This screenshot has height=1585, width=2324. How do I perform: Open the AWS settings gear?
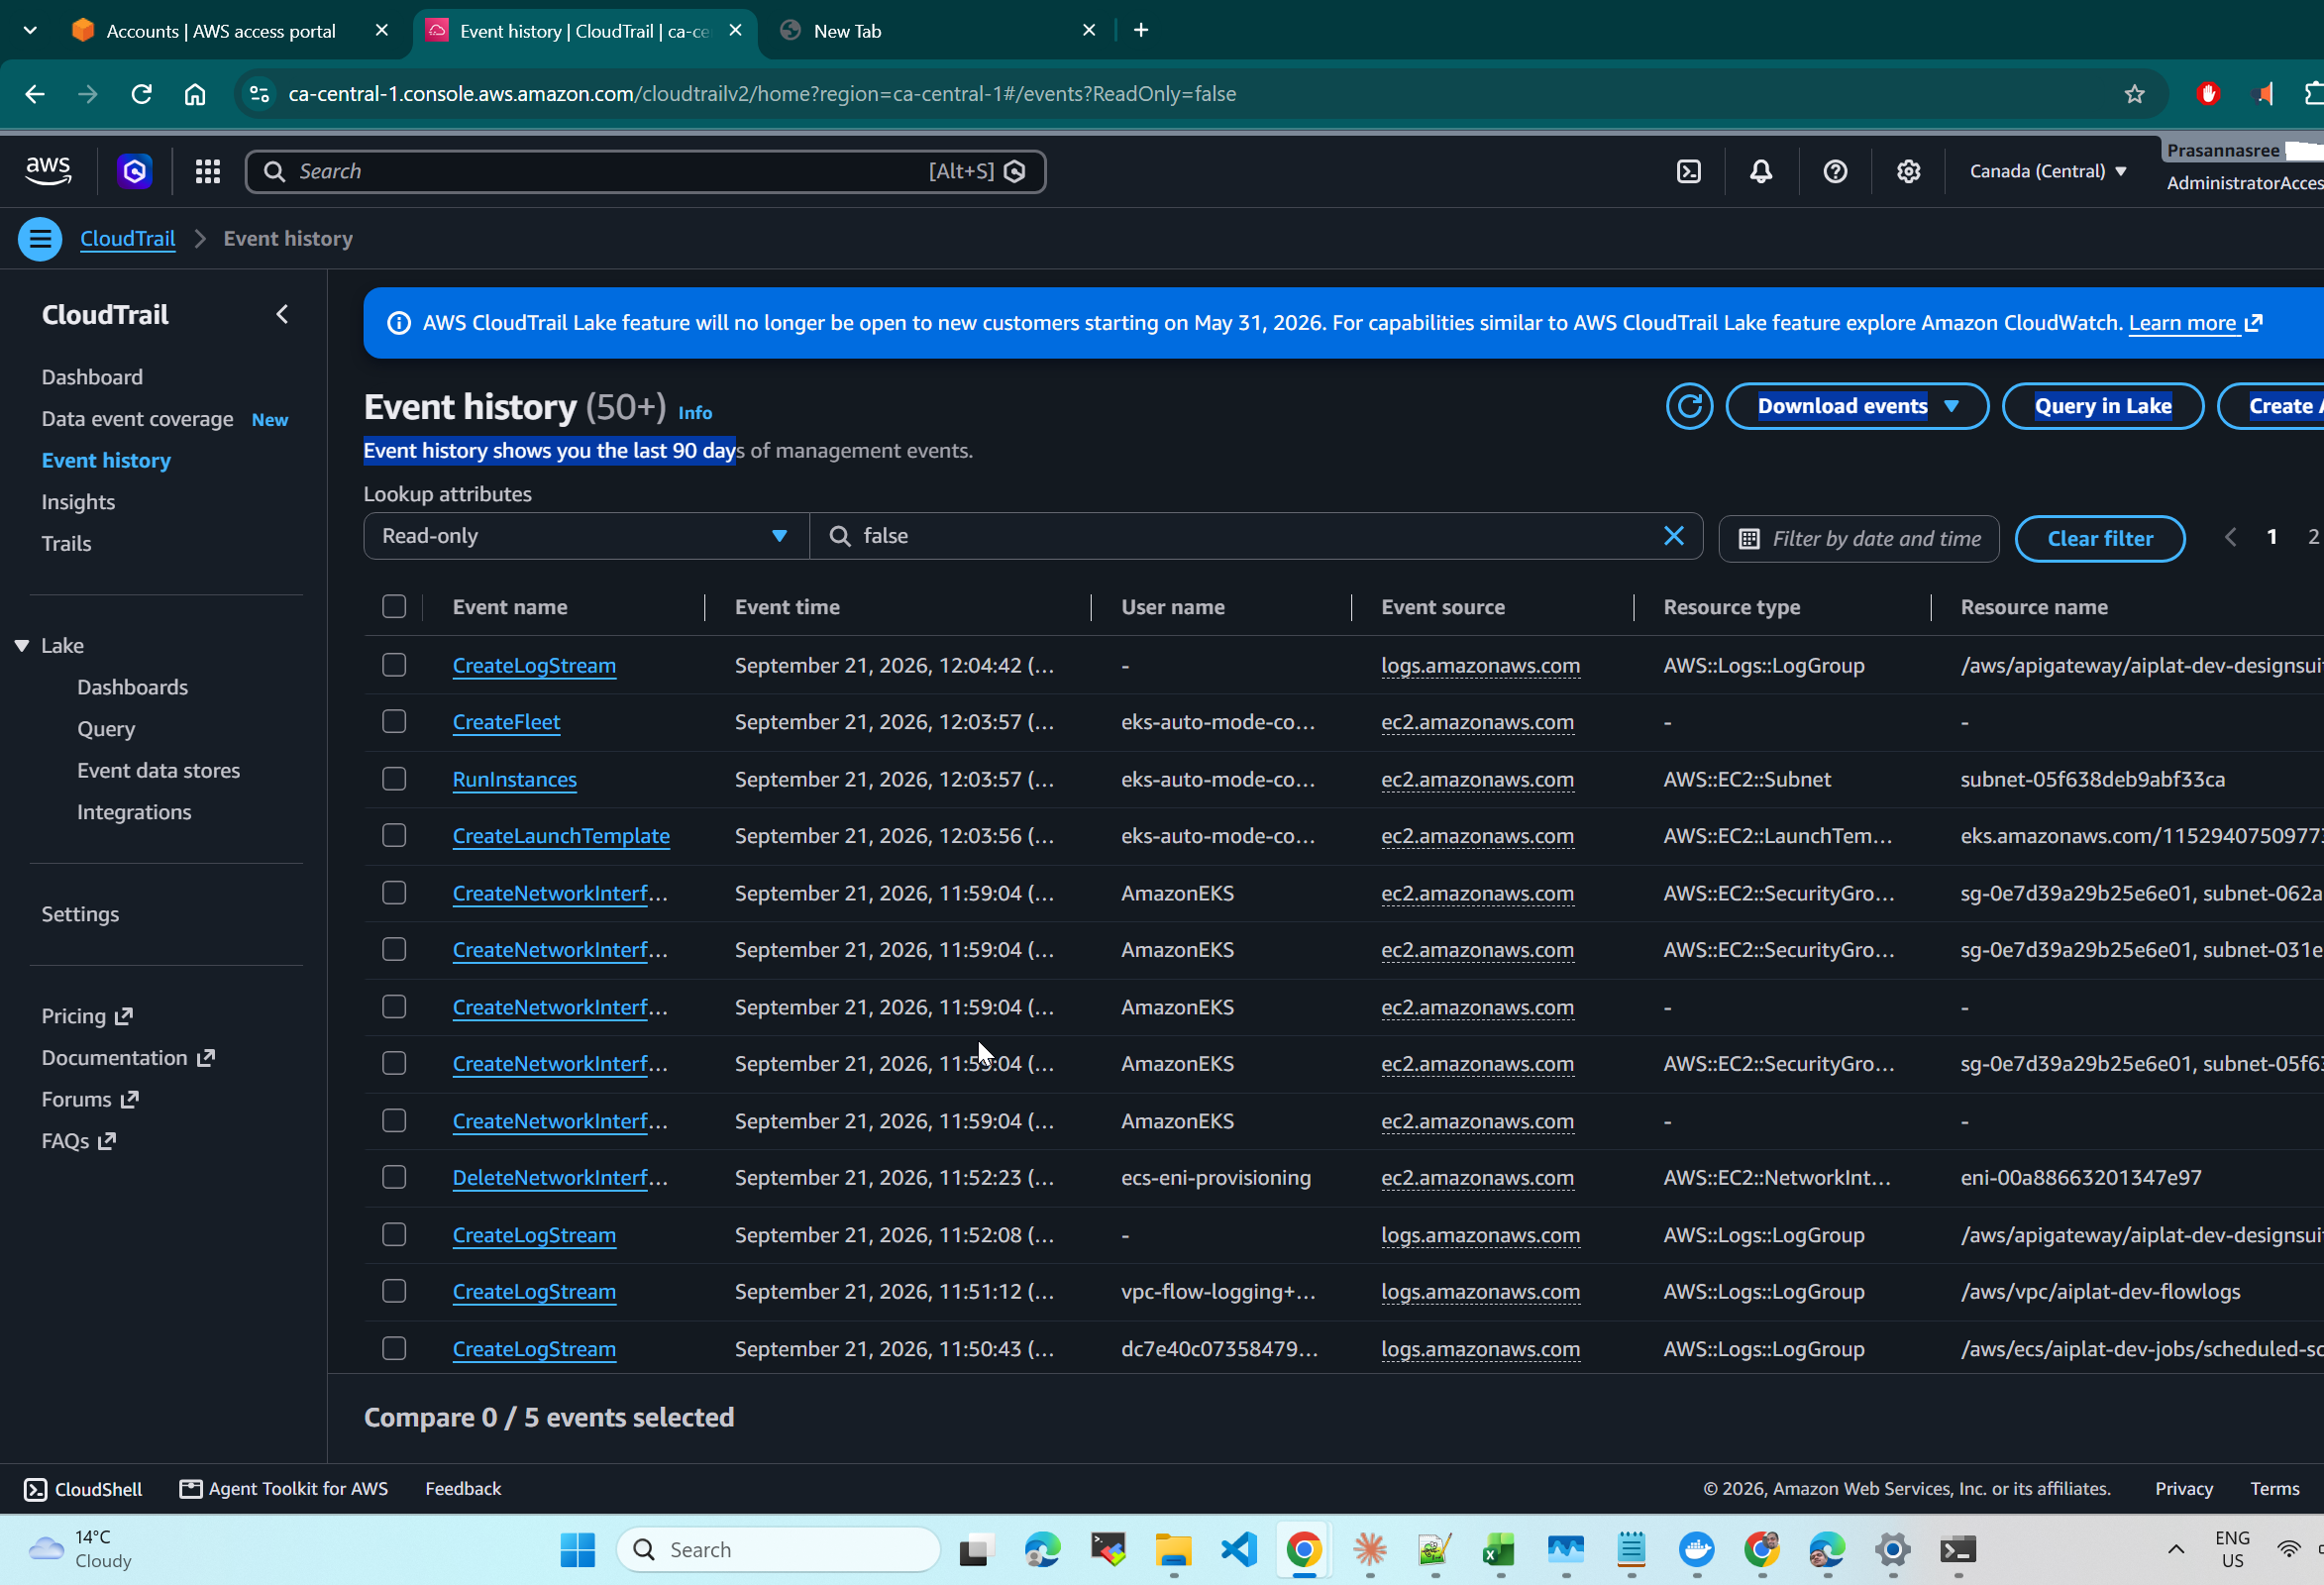coord(1908,171)
